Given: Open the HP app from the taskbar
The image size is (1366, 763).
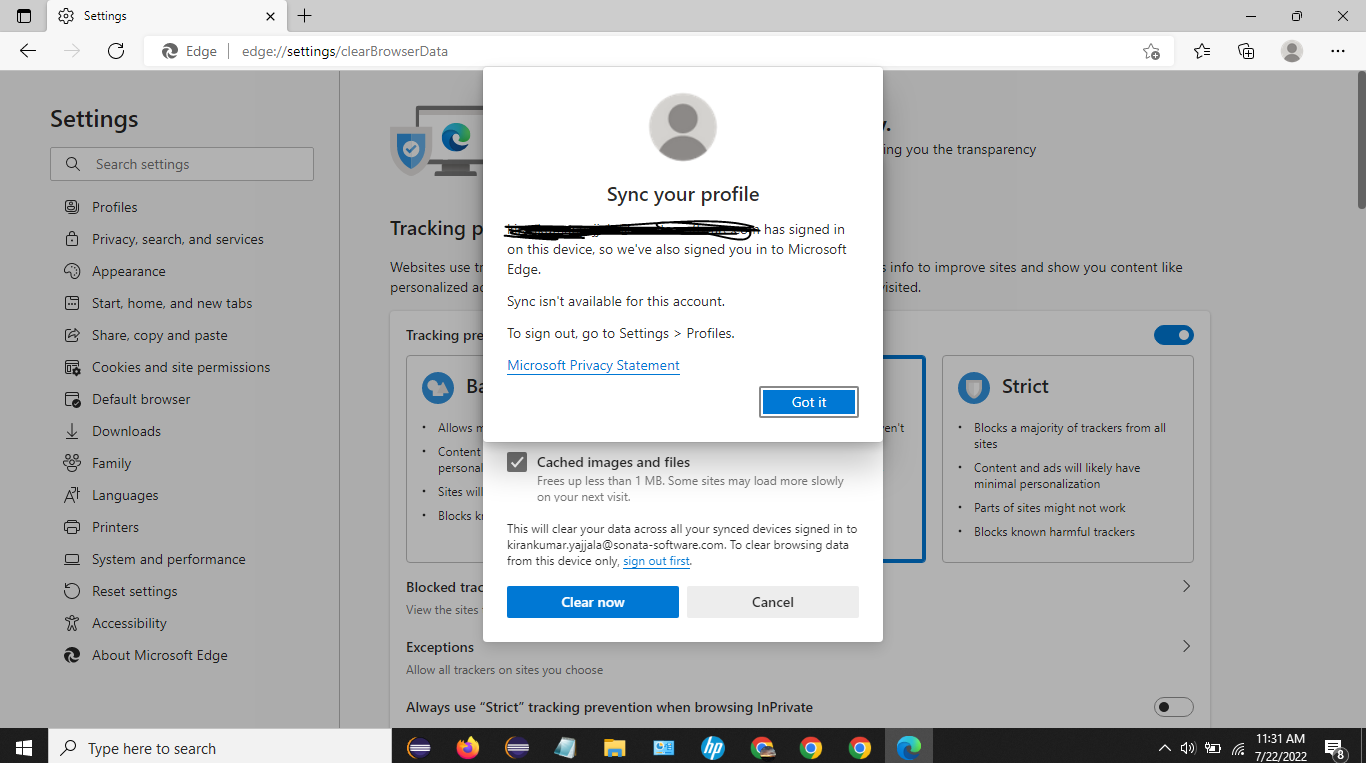Looking at the screenshot, I should point(713,747).
